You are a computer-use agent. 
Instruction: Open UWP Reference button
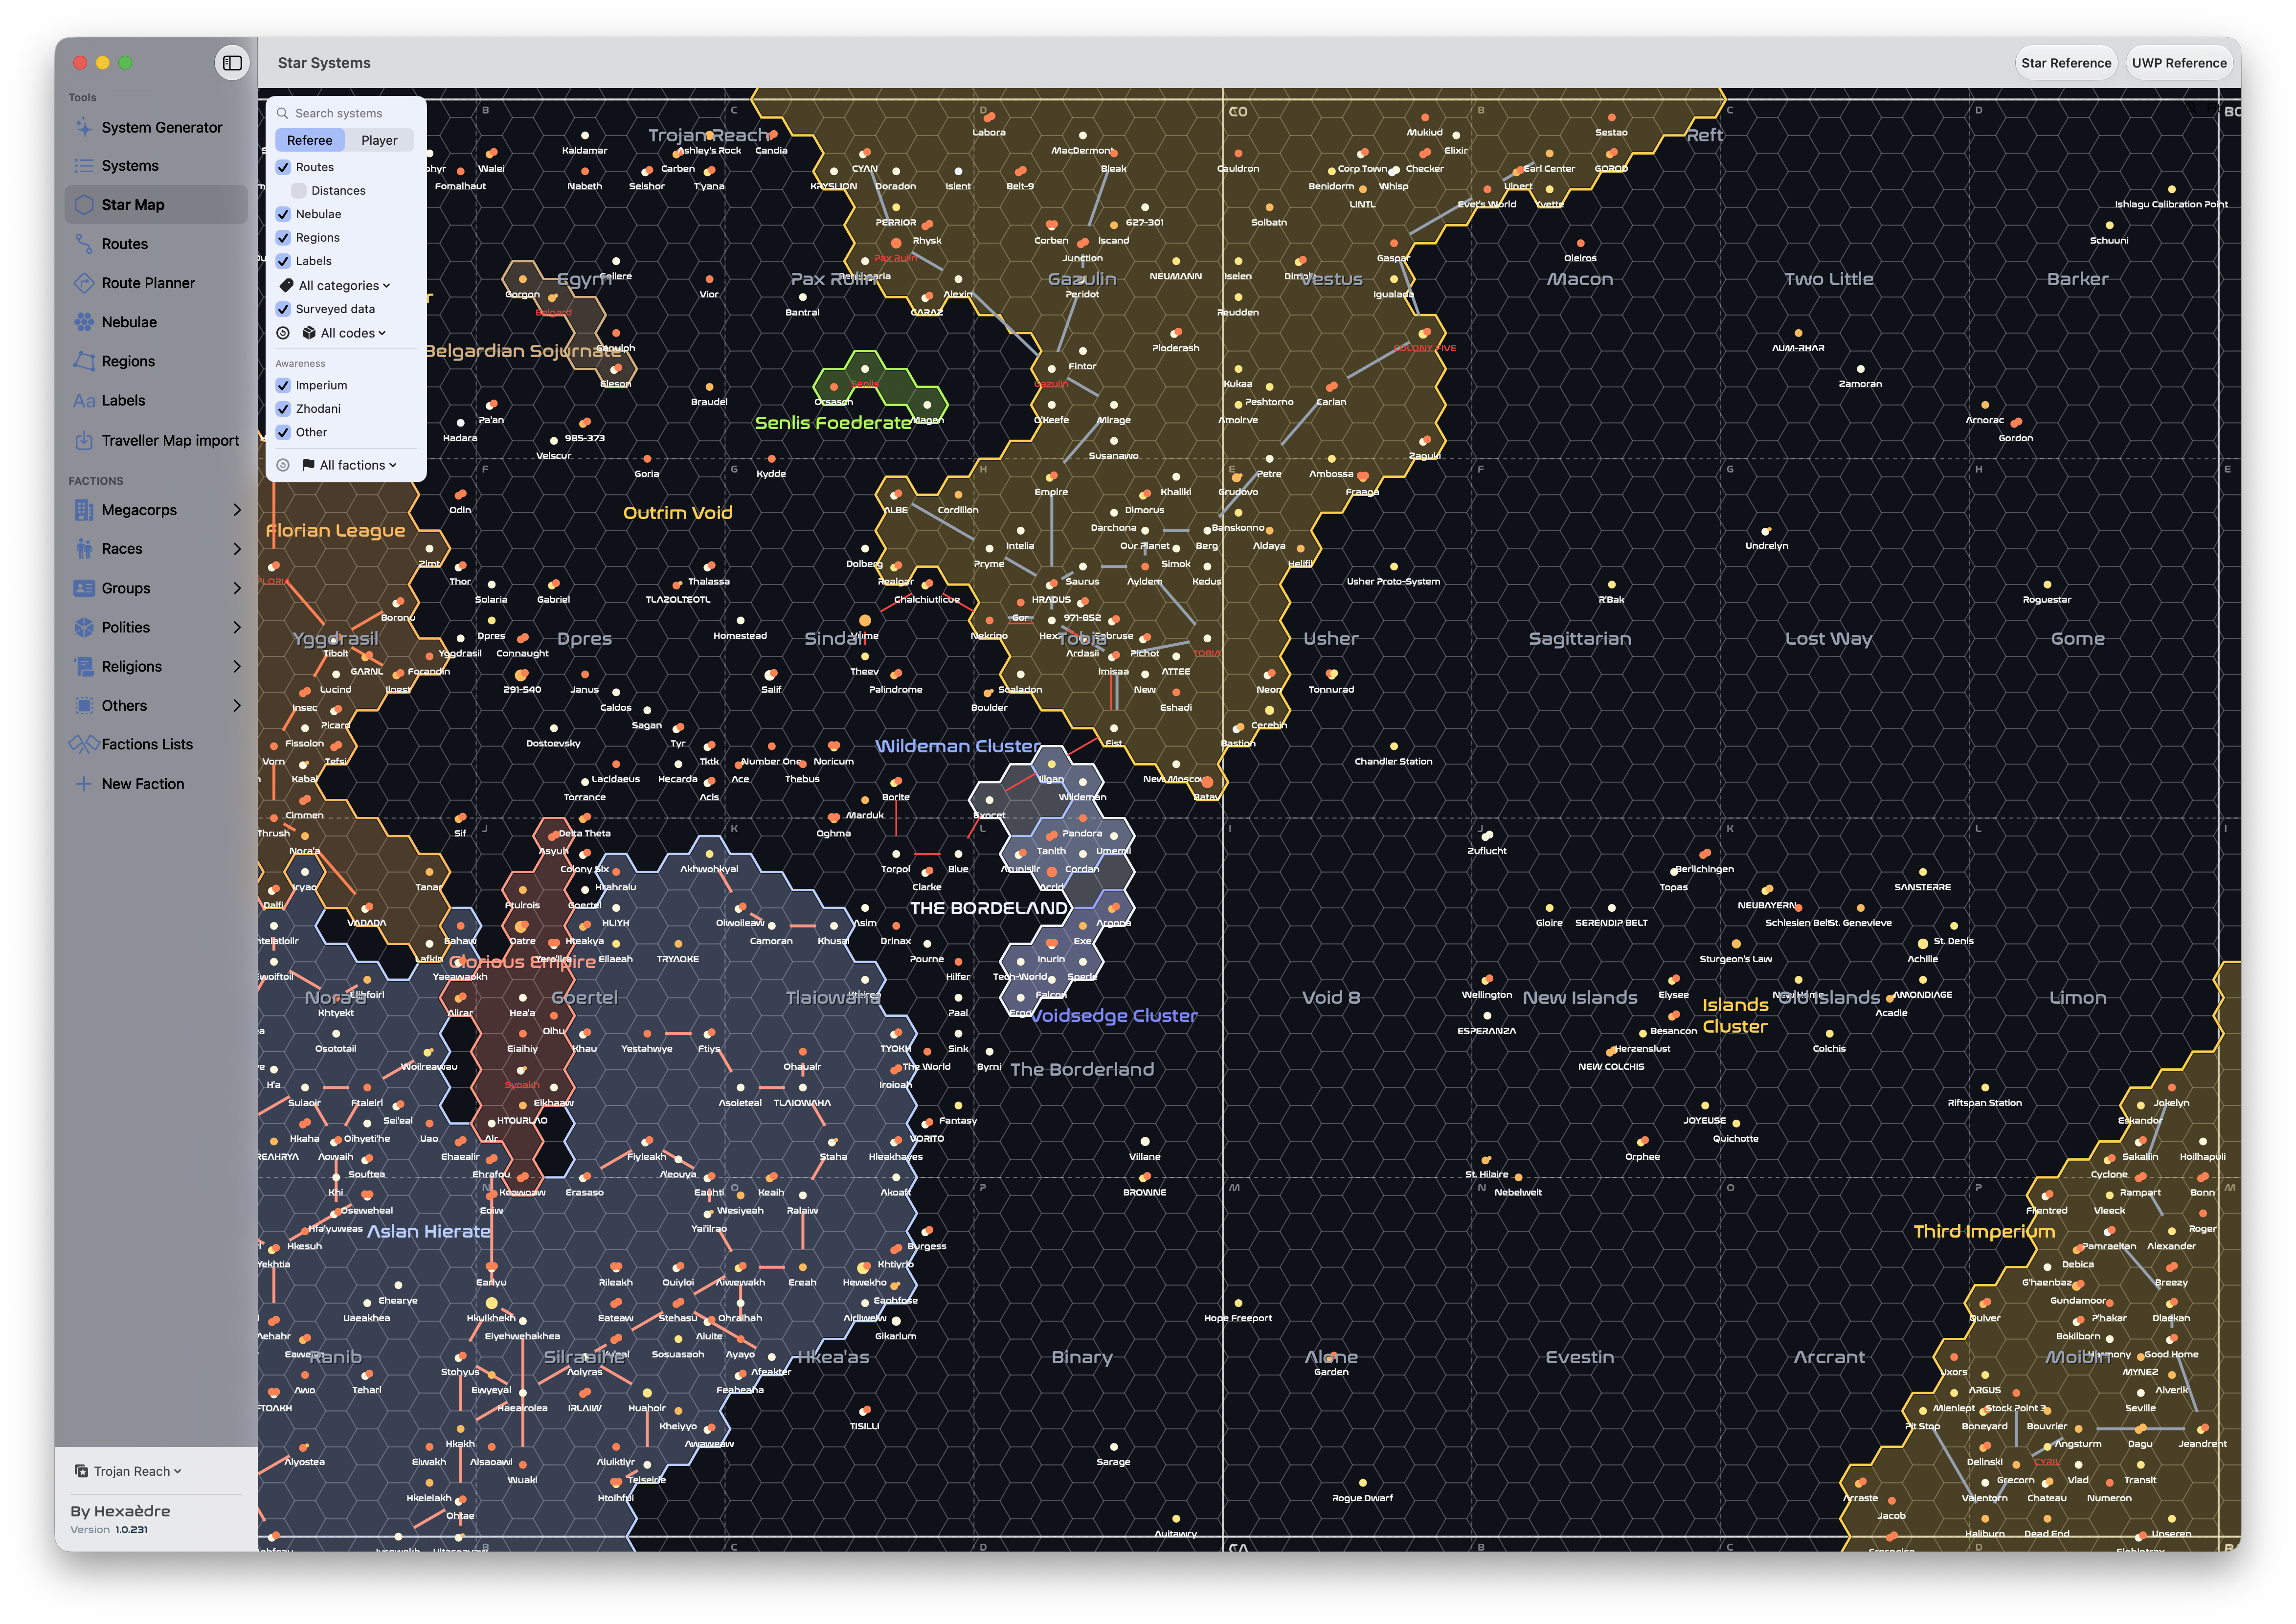(x=2179, y=63)
